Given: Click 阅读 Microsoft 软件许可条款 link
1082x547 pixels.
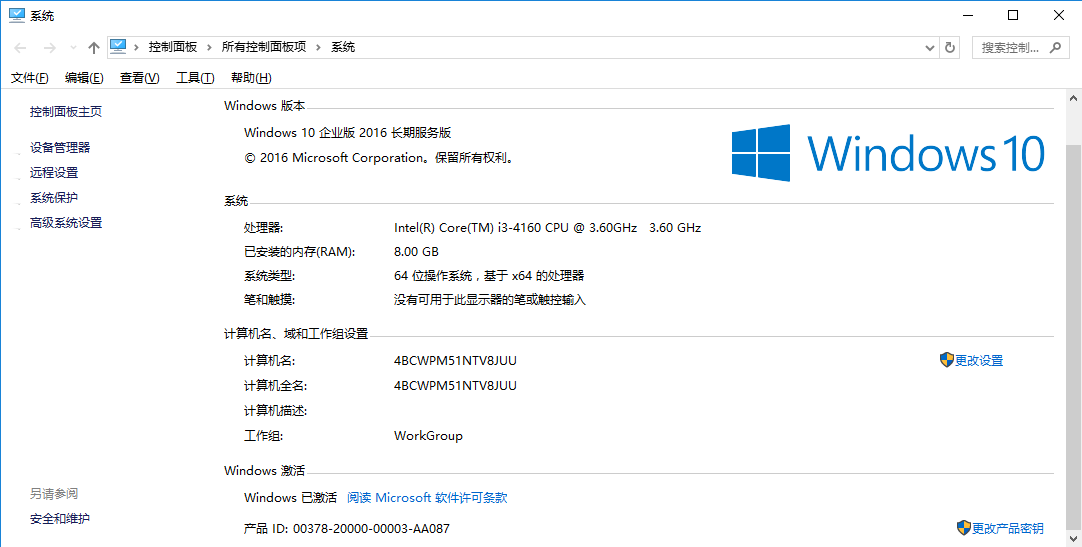Looking at the screenshot, I should [x=427, y=497].
